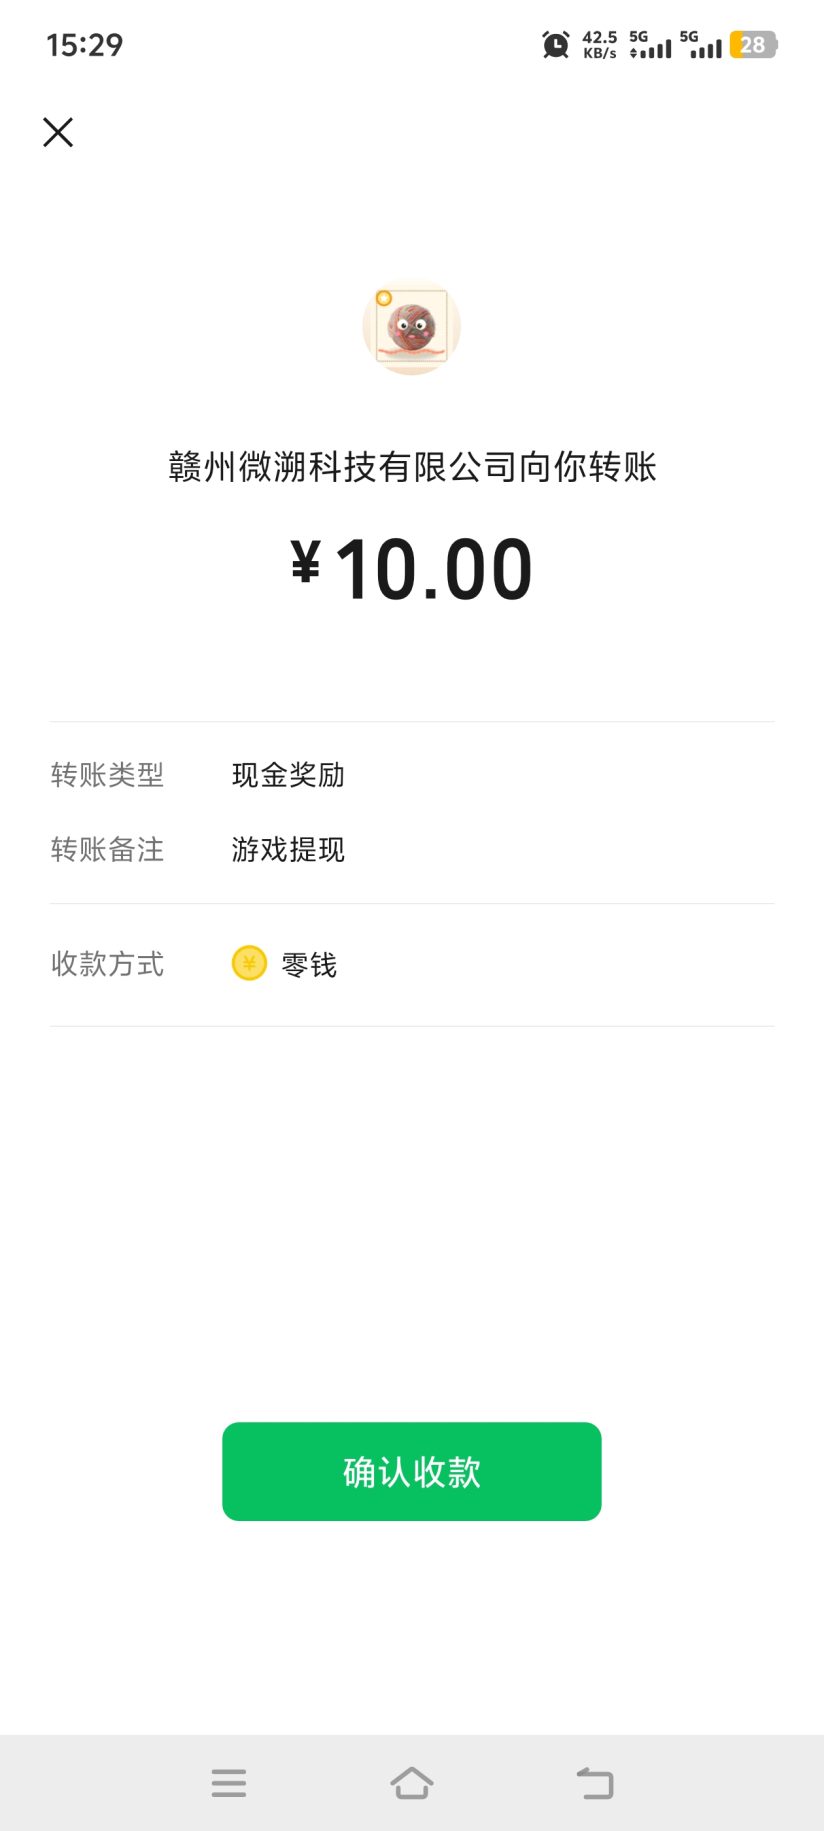Tap the 收款方式 row label

coord(107,964)
